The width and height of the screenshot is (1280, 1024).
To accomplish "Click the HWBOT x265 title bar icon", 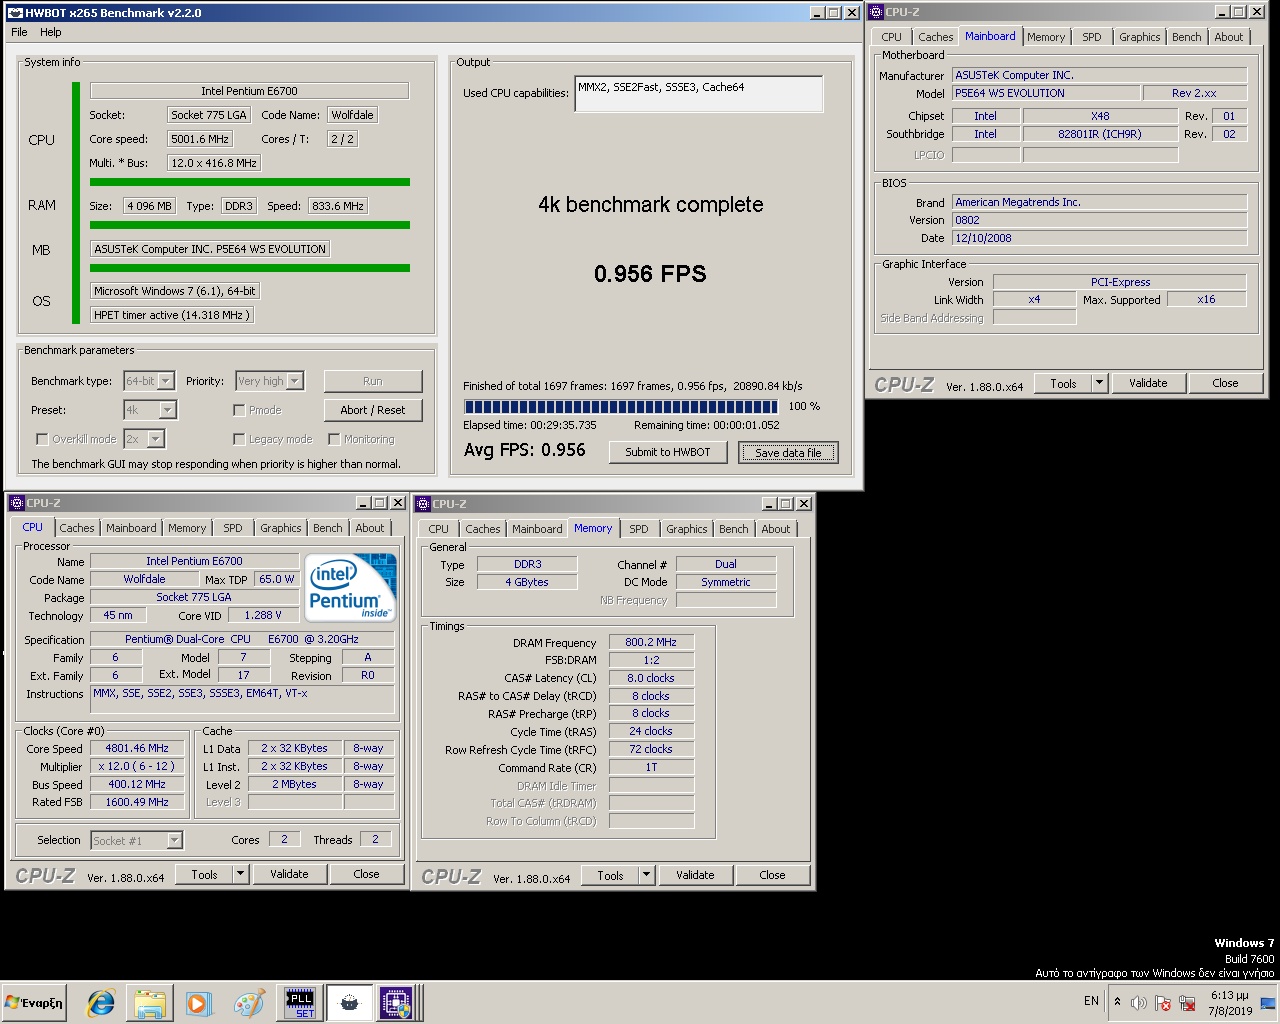I will 15,12.
